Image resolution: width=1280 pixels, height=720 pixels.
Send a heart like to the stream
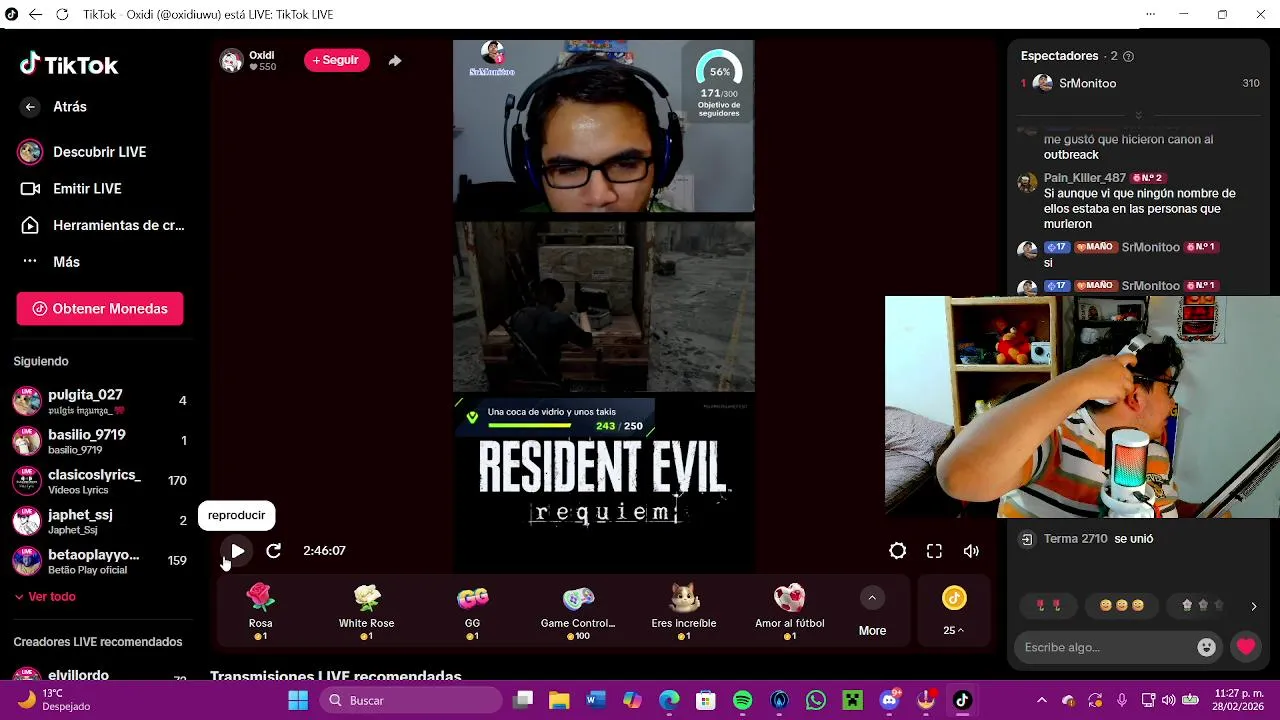tap(1246, 647)
